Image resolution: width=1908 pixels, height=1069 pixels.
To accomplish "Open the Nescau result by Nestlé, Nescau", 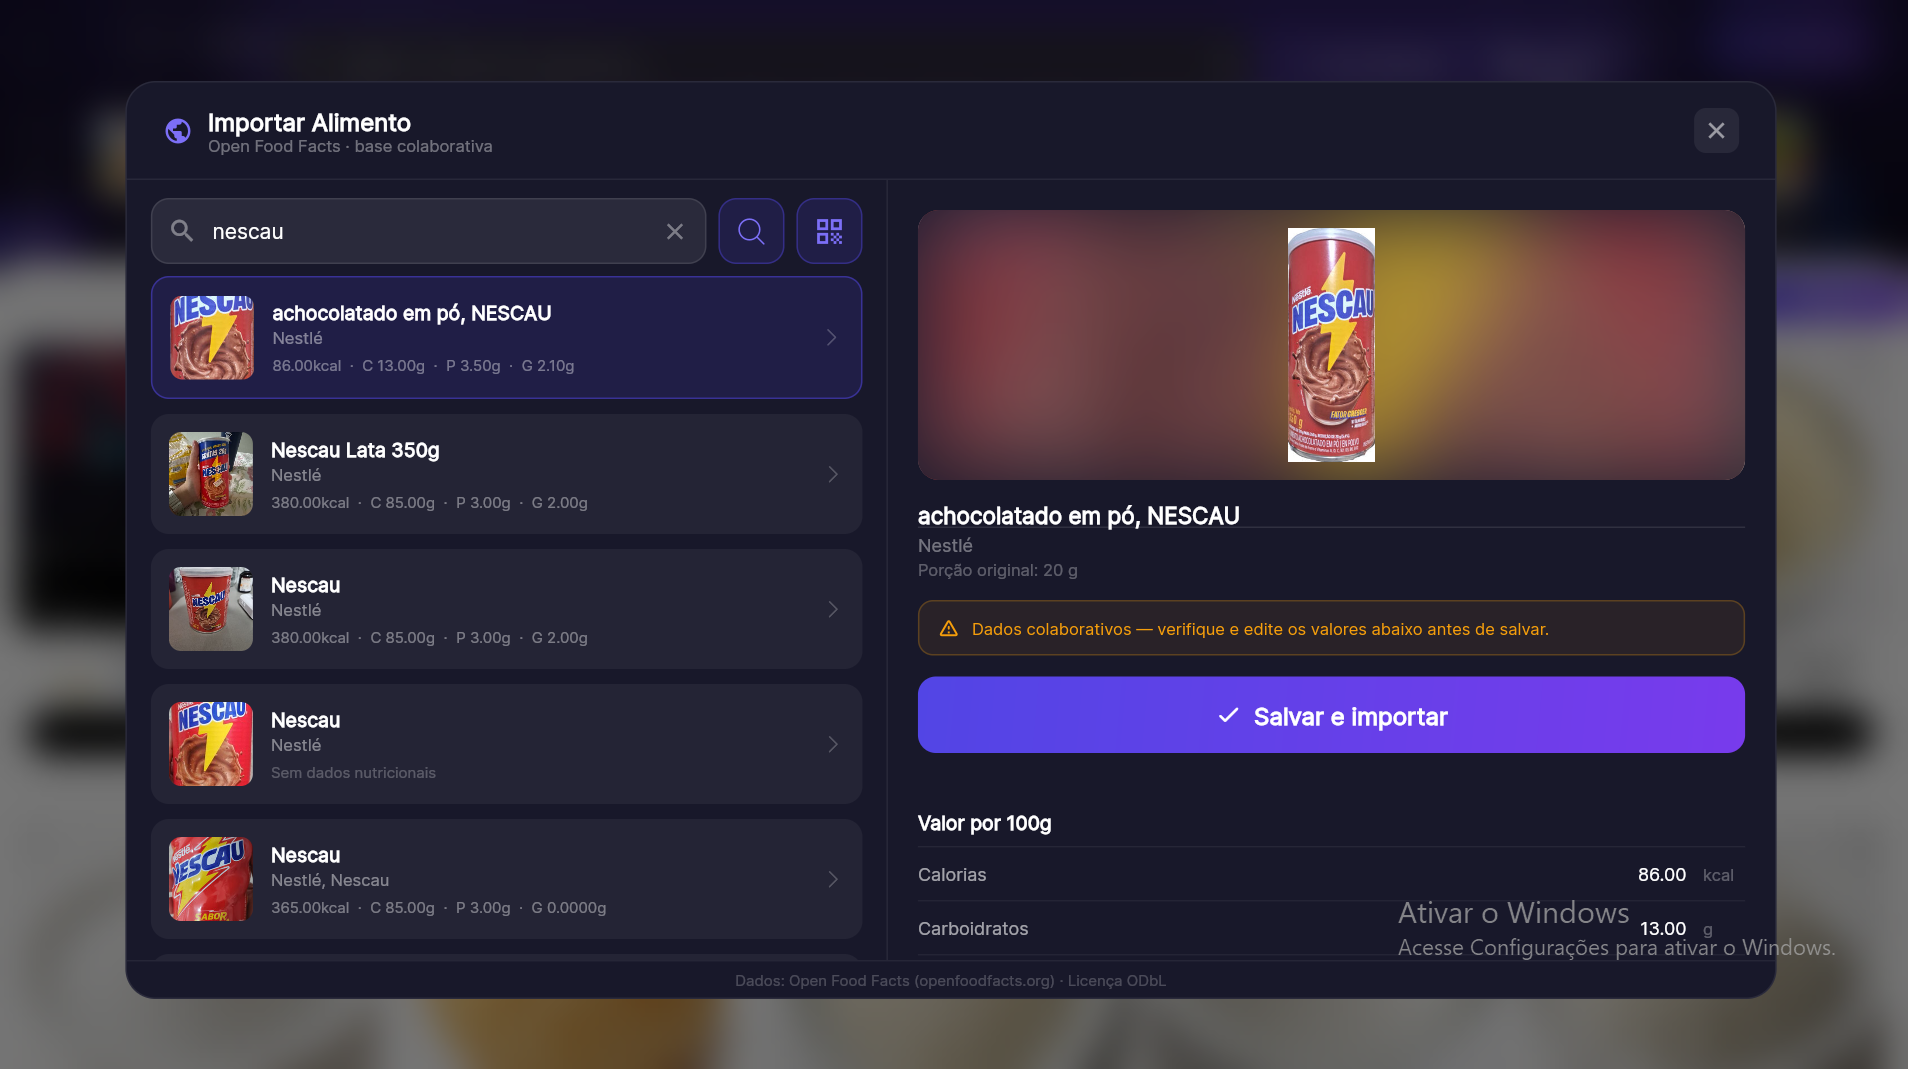I will pos(506,879).
